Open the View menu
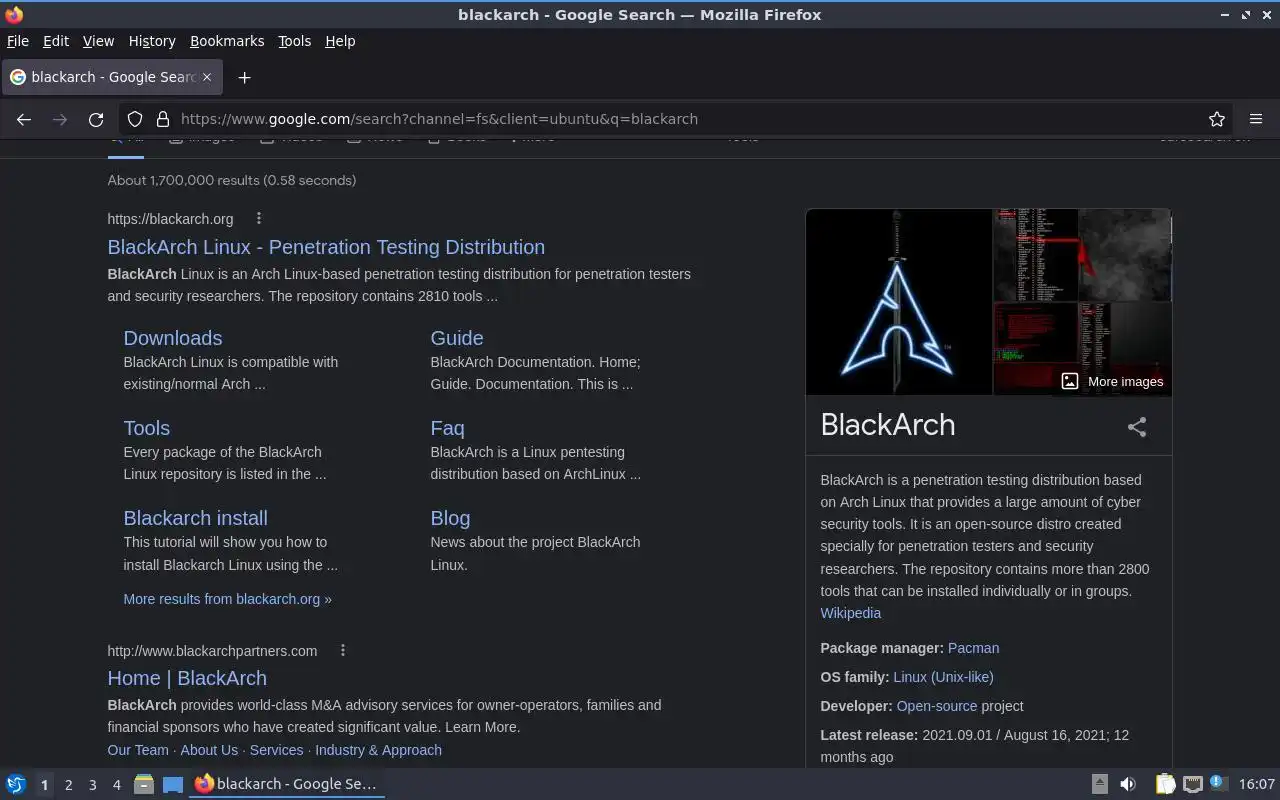The image size is (1280, 800). 98,41
